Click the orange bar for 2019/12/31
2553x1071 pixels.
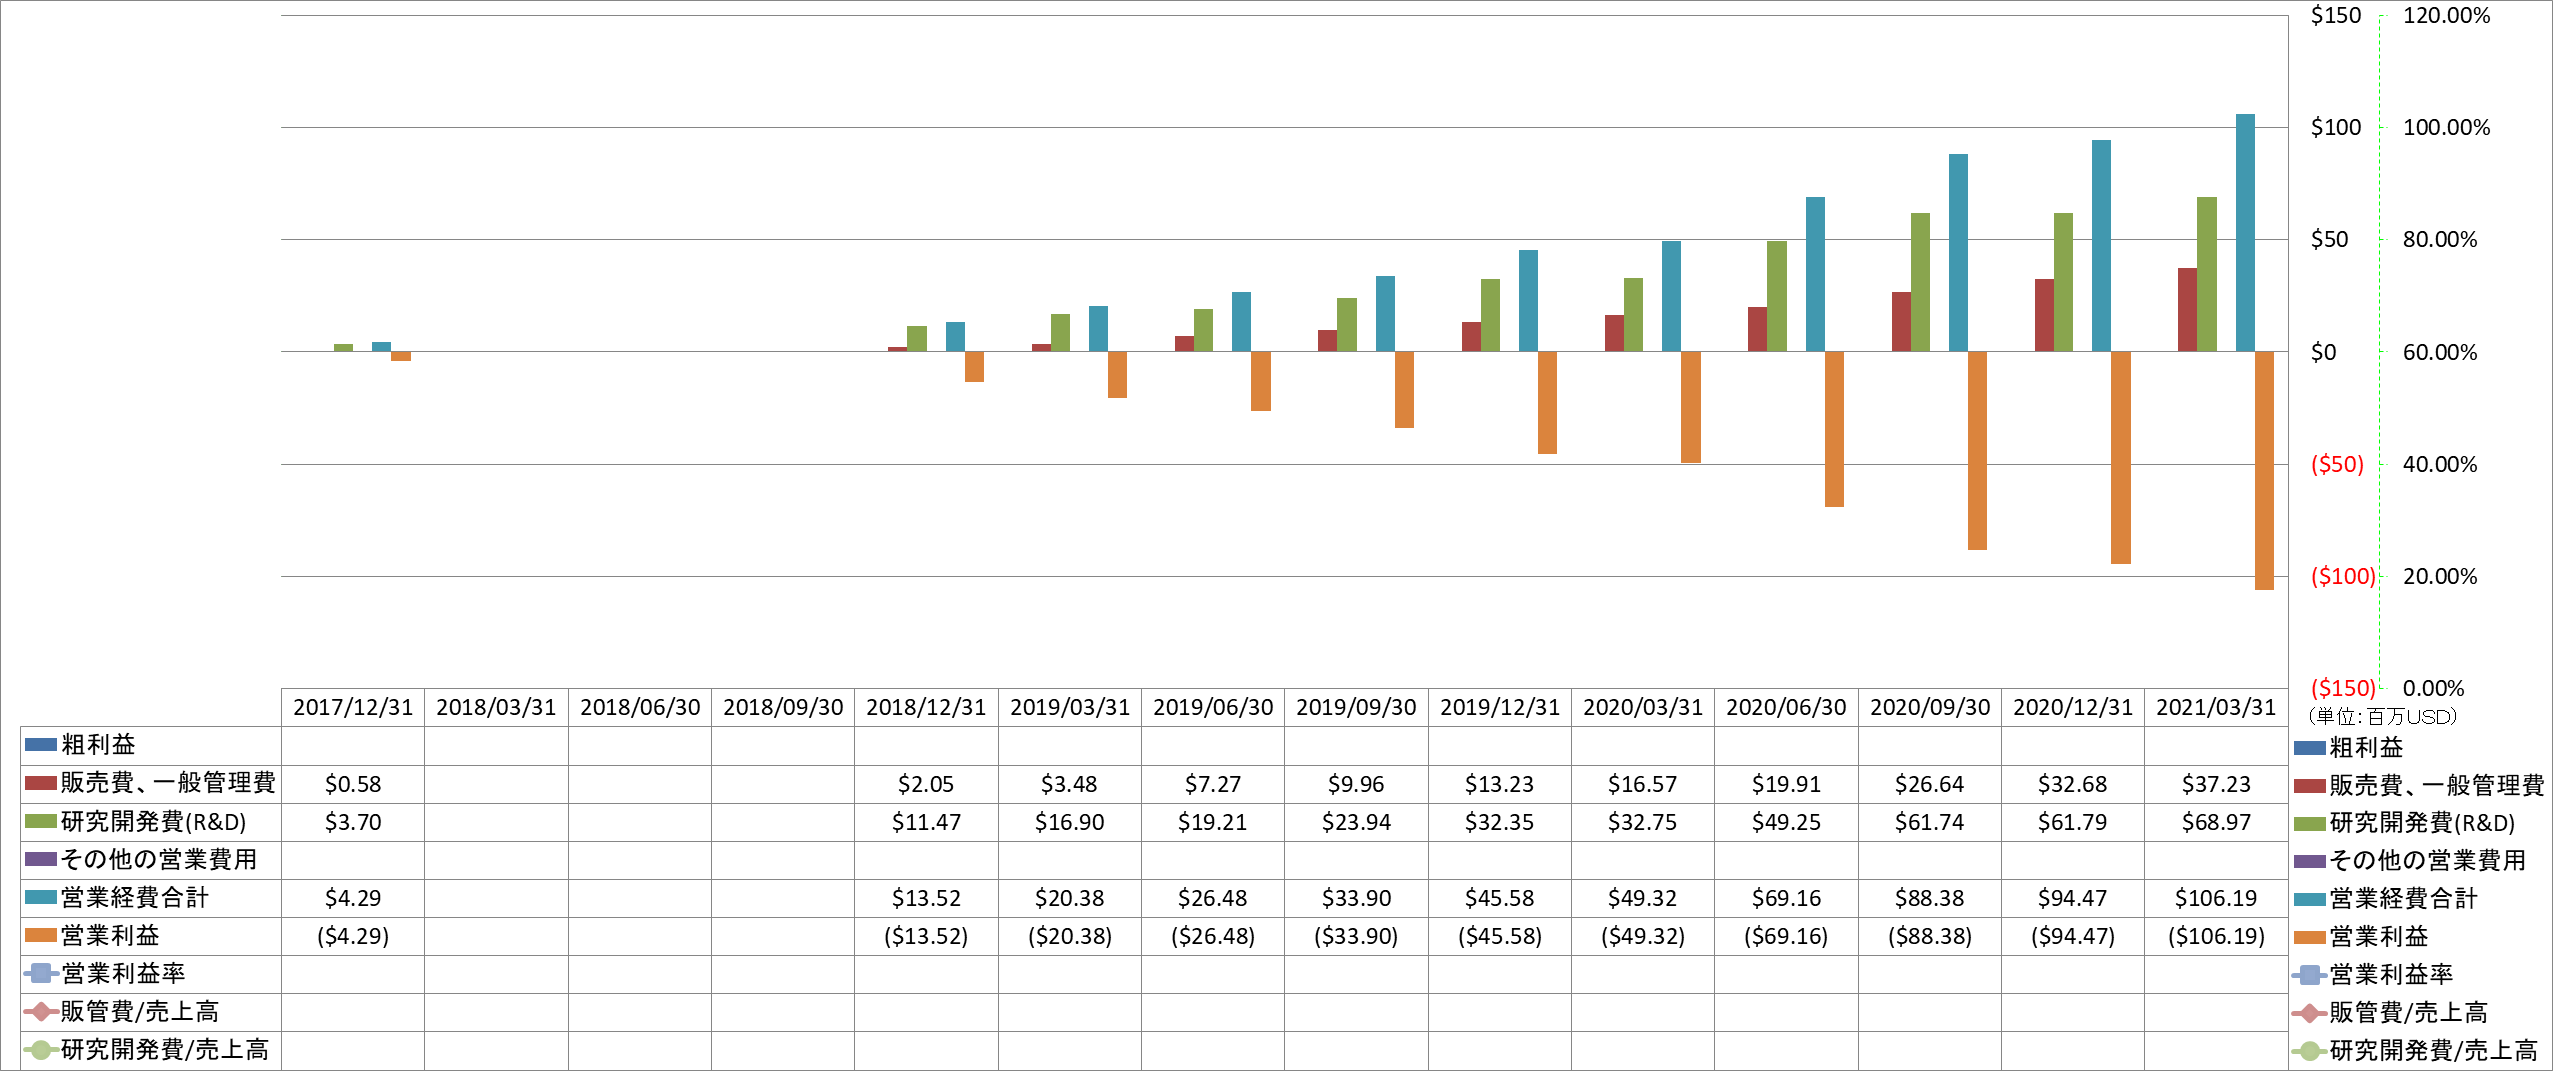coord(1548,403)
